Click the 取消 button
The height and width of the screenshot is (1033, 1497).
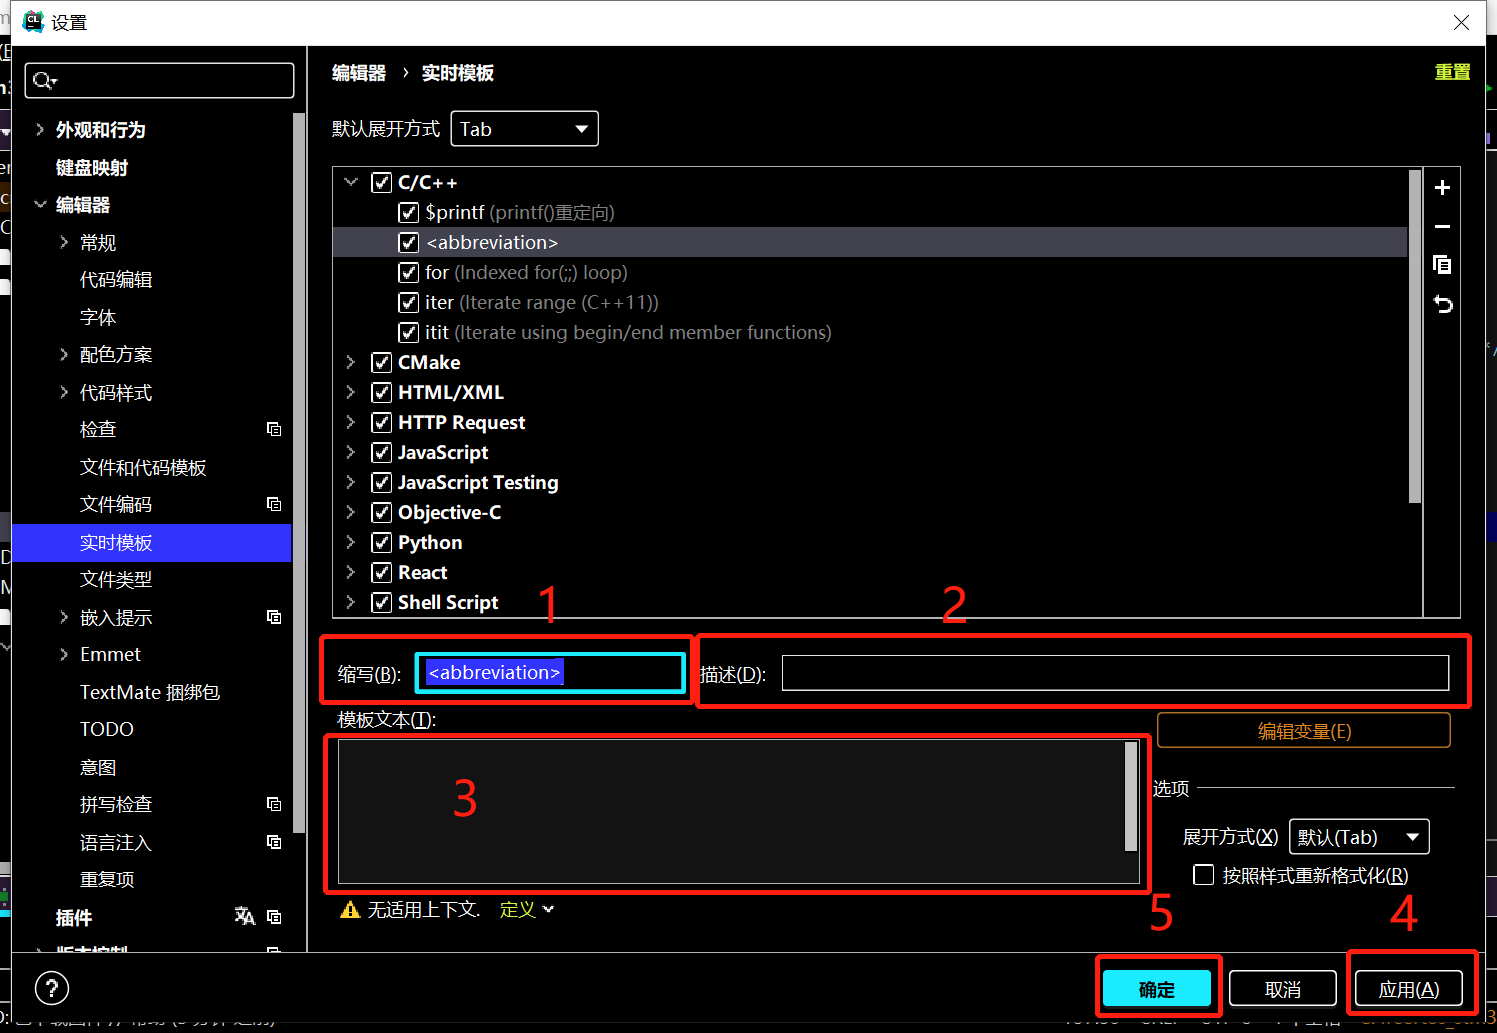pyautogui.click(x=1283, y=989)
